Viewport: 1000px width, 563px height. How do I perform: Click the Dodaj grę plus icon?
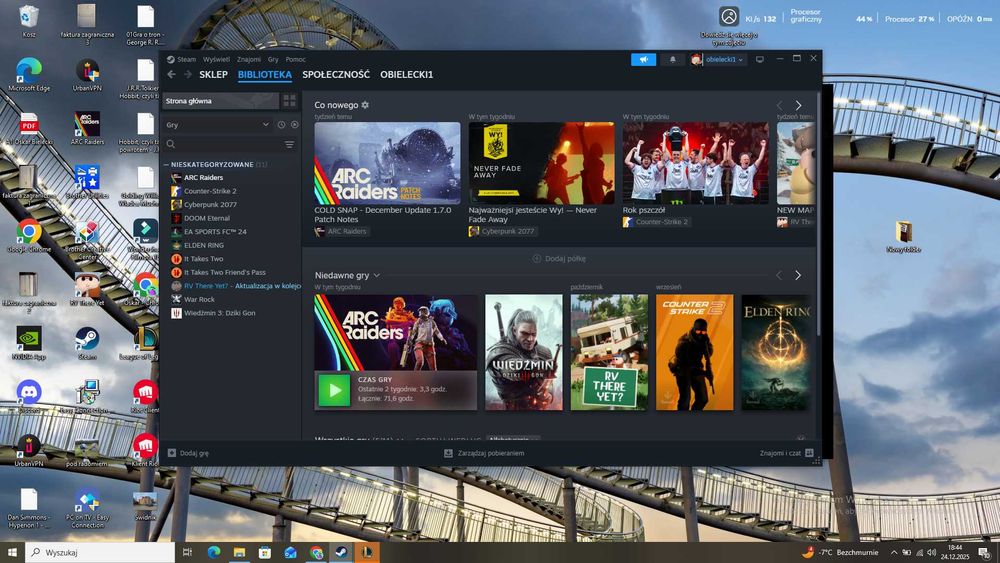(x=172, y=453)
